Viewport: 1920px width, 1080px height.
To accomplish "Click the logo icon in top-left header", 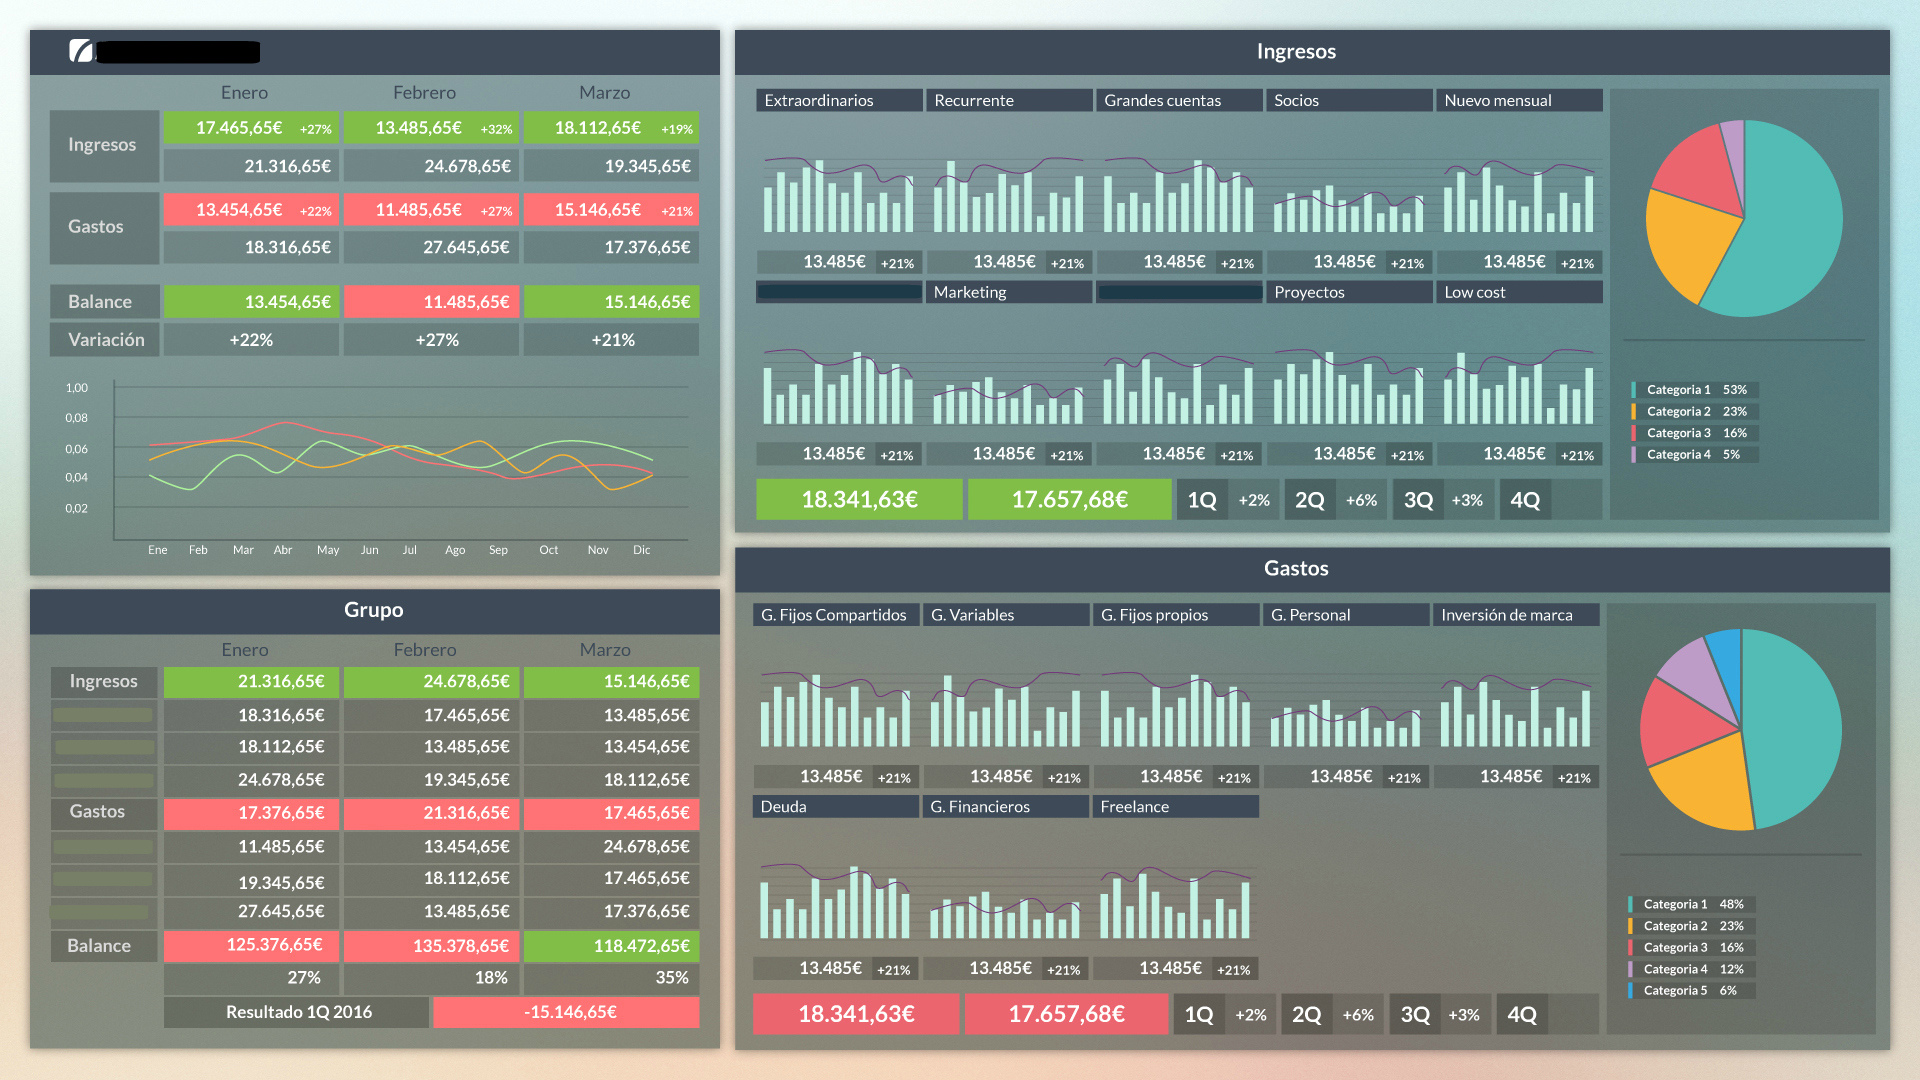I will click(81, 51).
